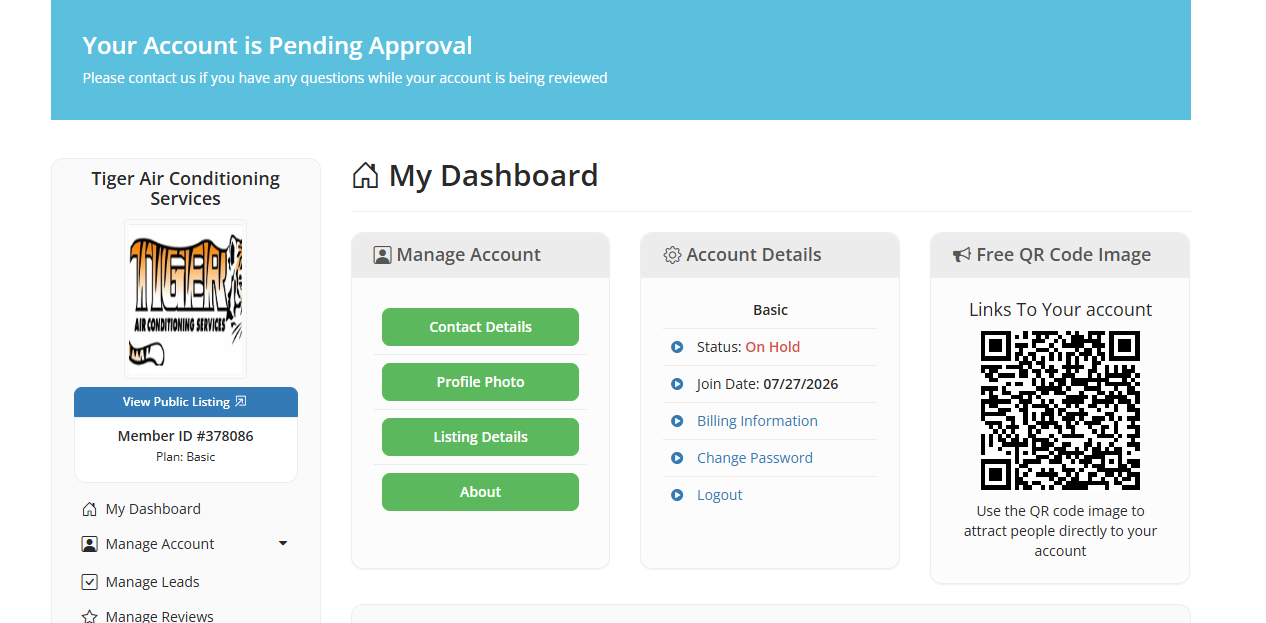
Task: Click the Logout link
Action: coord(720,495)
